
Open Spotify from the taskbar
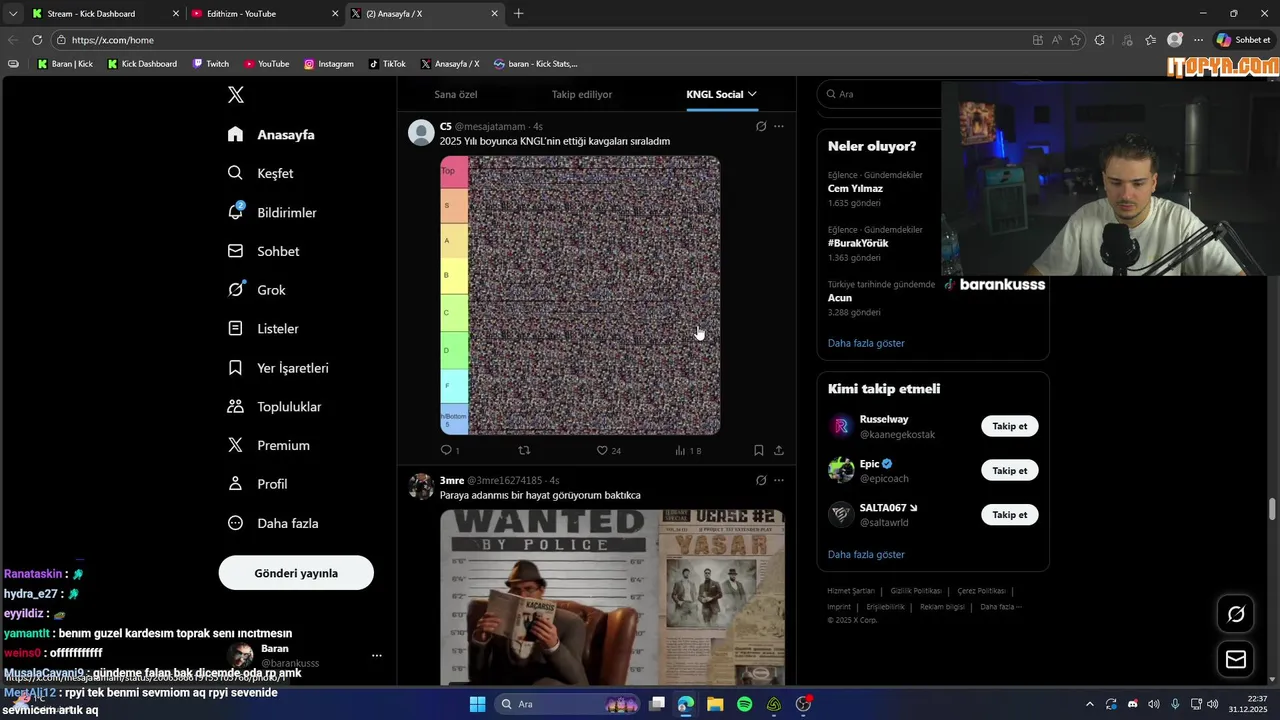744,704
